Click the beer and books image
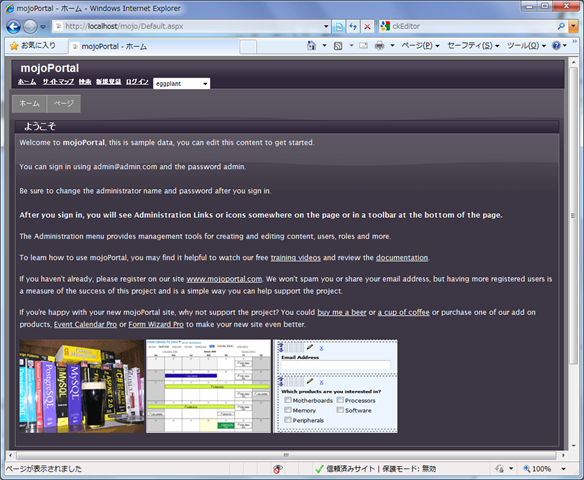This screenshot has width=584, height=480. 82,386
